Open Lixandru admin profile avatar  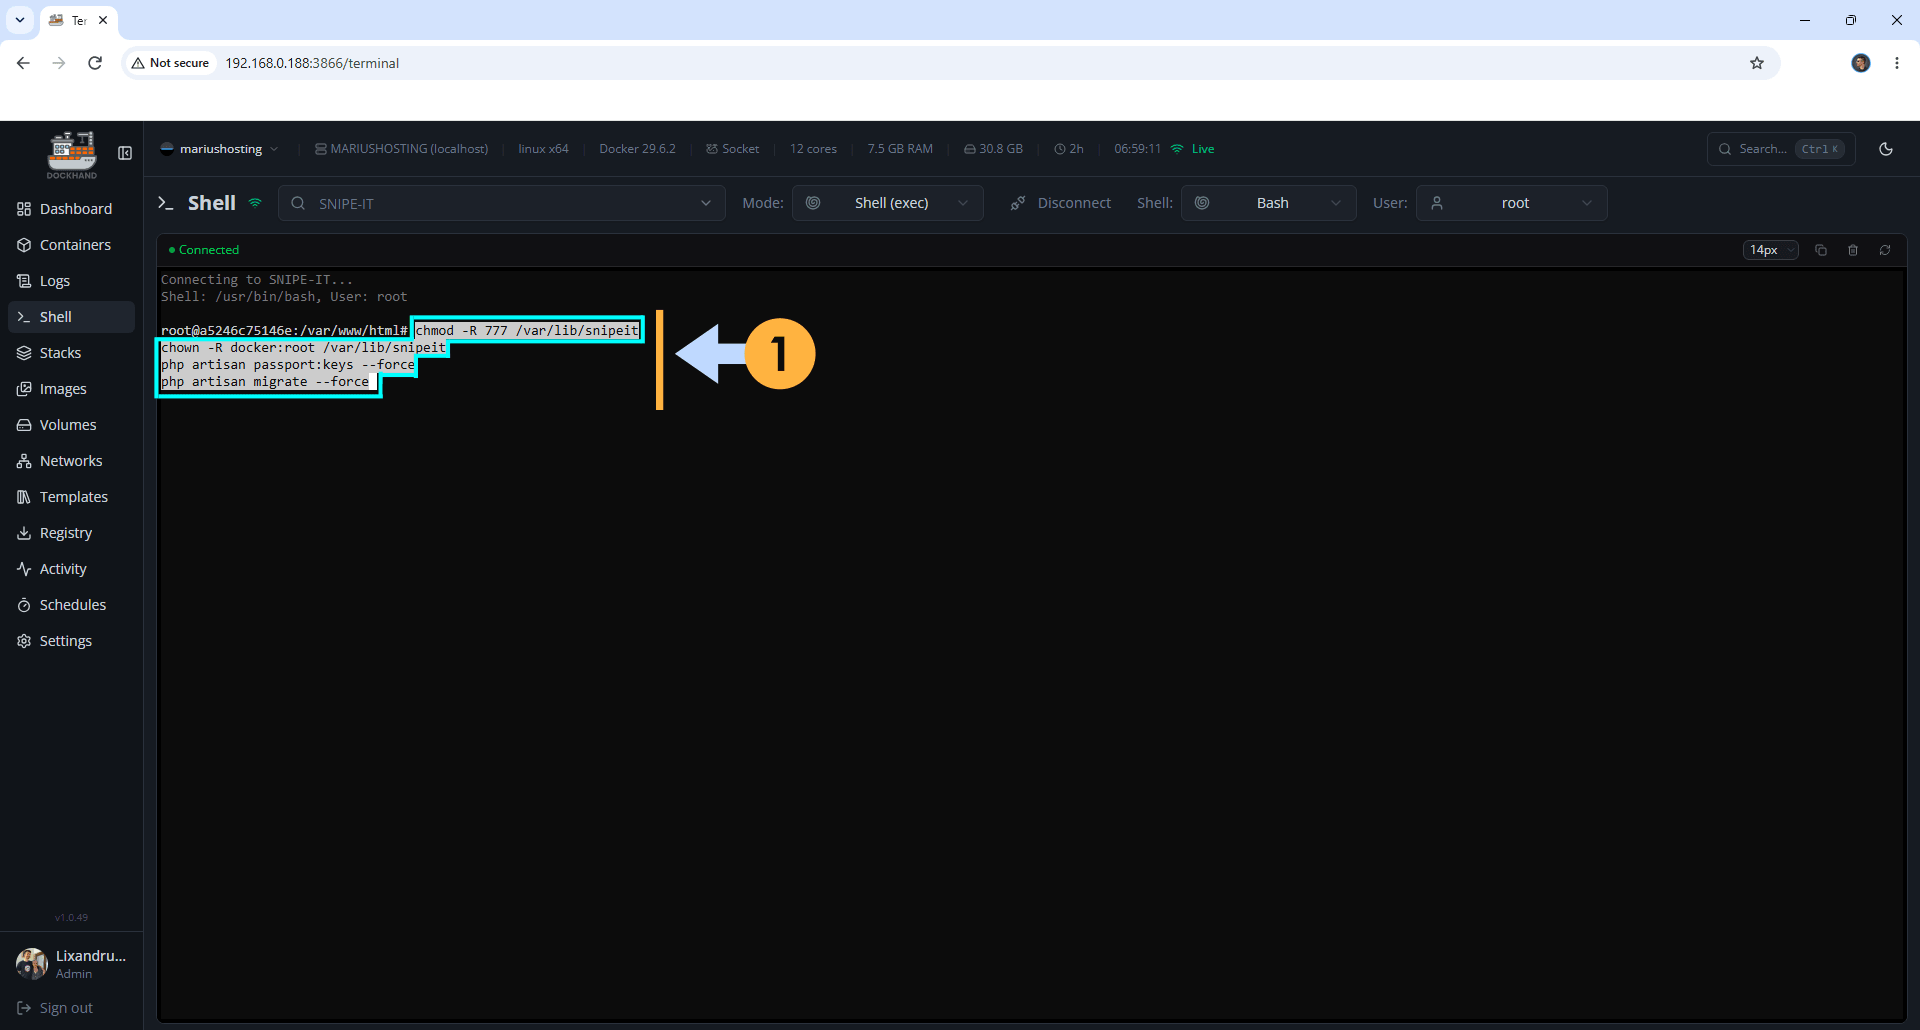tap(31, 963)
